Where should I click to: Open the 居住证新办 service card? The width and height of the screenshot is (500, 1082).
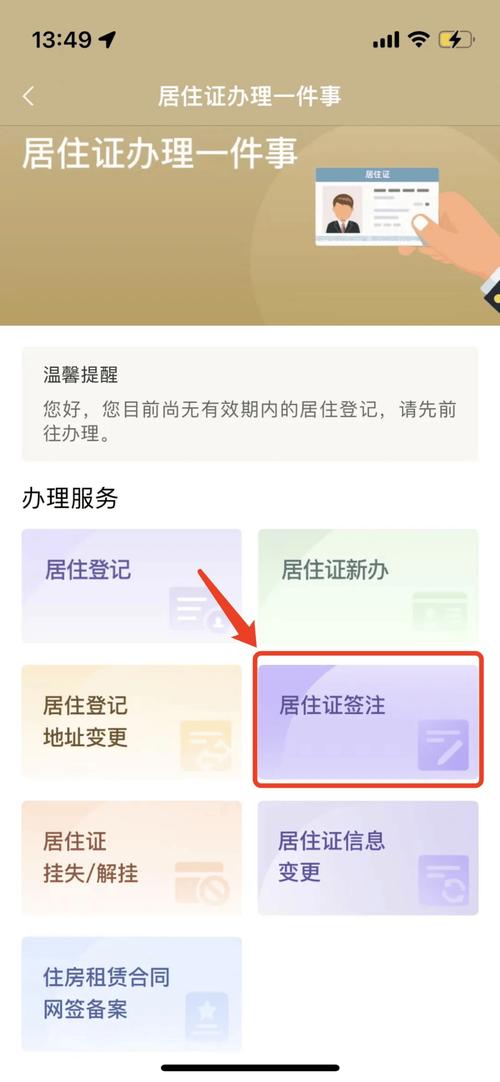point(368,586)
